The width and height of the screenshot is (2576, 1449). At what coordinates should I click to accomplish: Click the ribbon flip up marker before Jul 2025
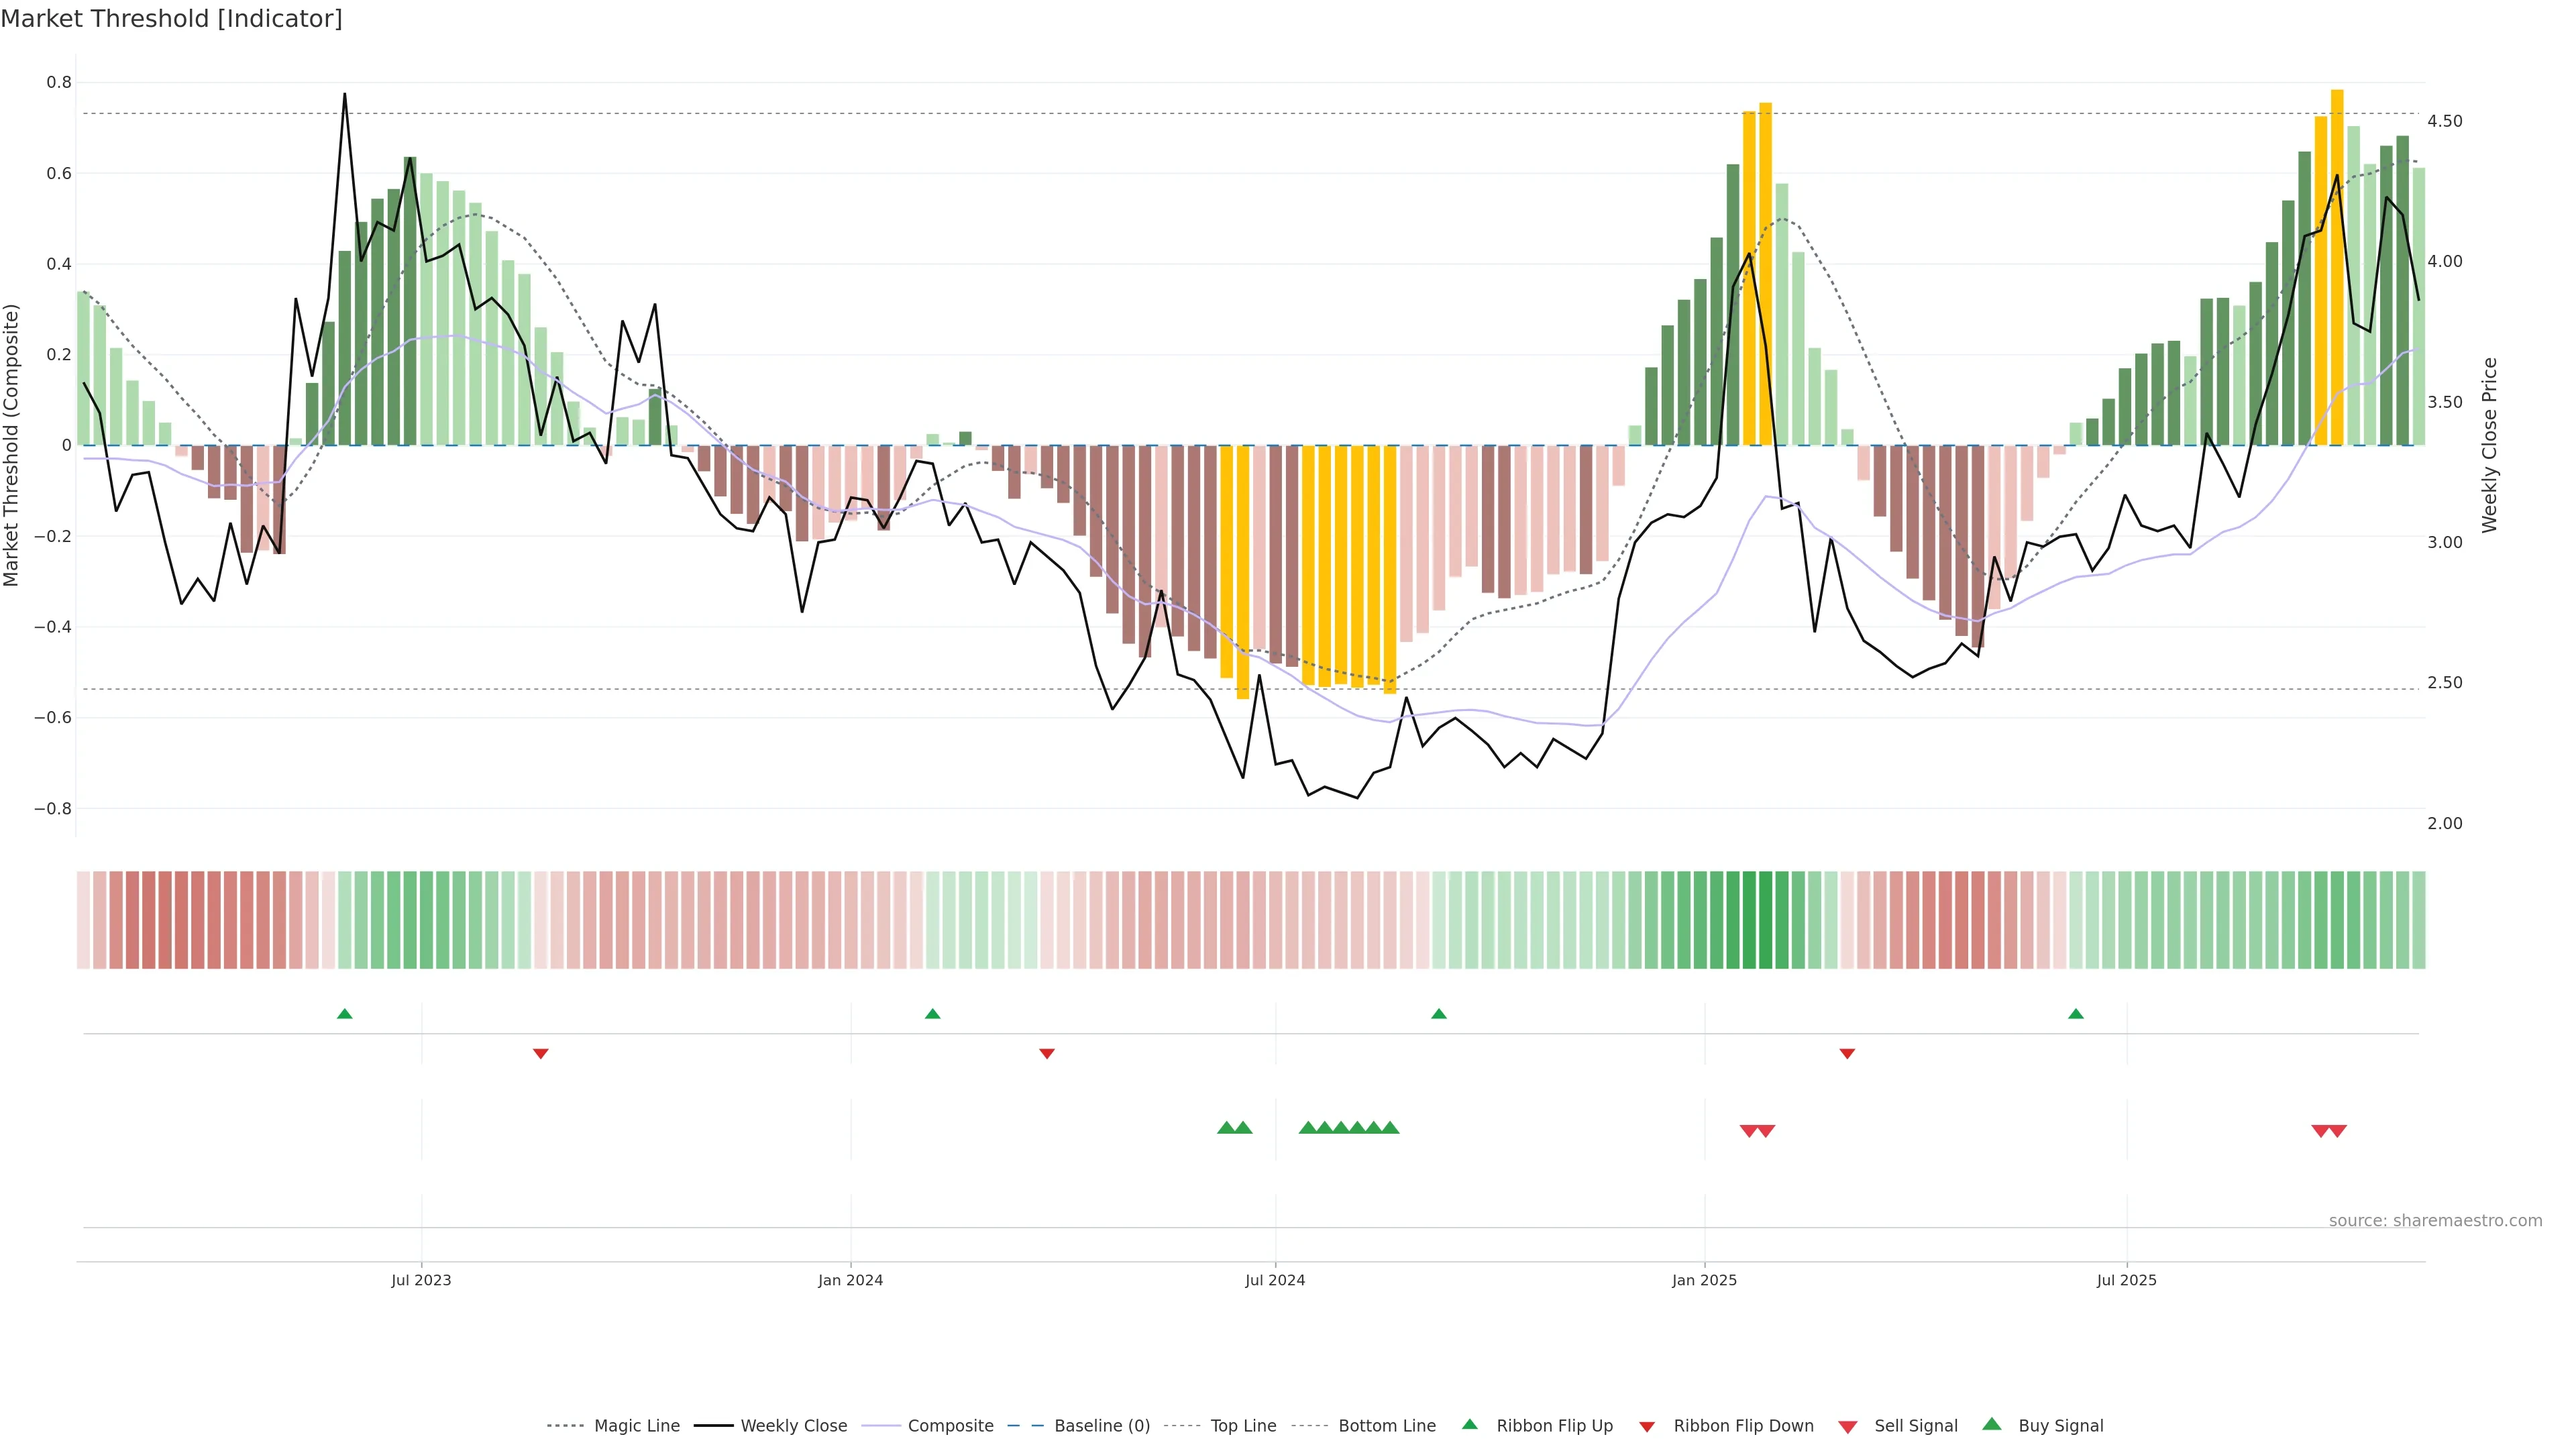(x=2076, y=1014)
